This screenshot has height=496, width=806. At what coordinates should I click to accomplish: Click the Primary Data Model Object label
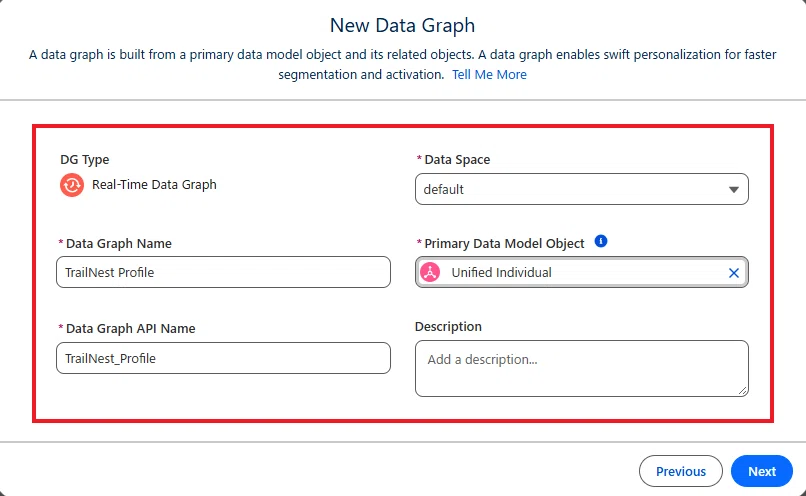(504, 244)
